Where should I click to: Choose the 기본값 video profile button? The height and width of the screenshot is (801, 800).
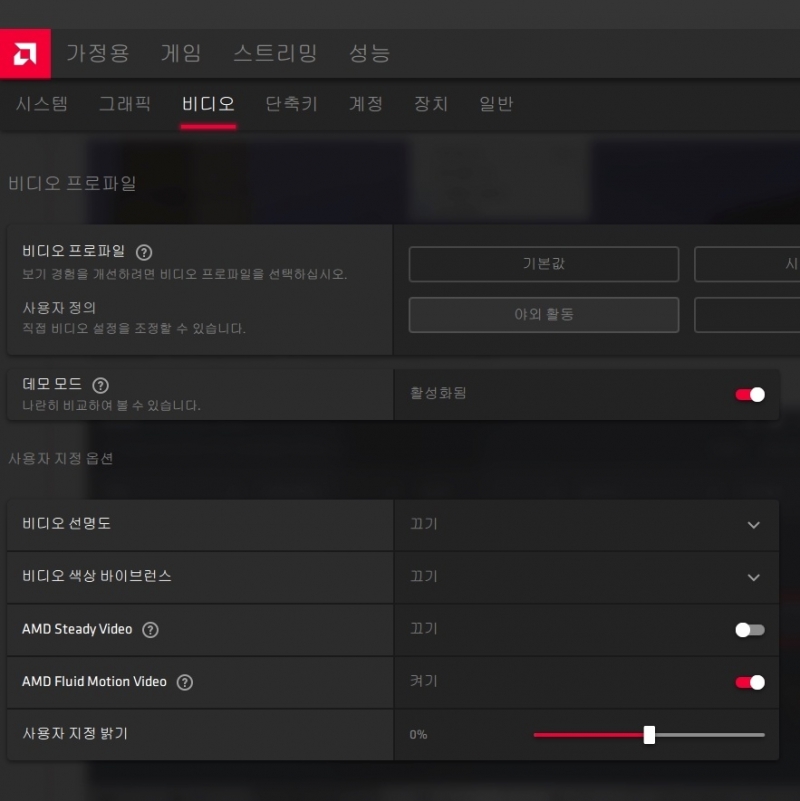(x=544, y=264)
